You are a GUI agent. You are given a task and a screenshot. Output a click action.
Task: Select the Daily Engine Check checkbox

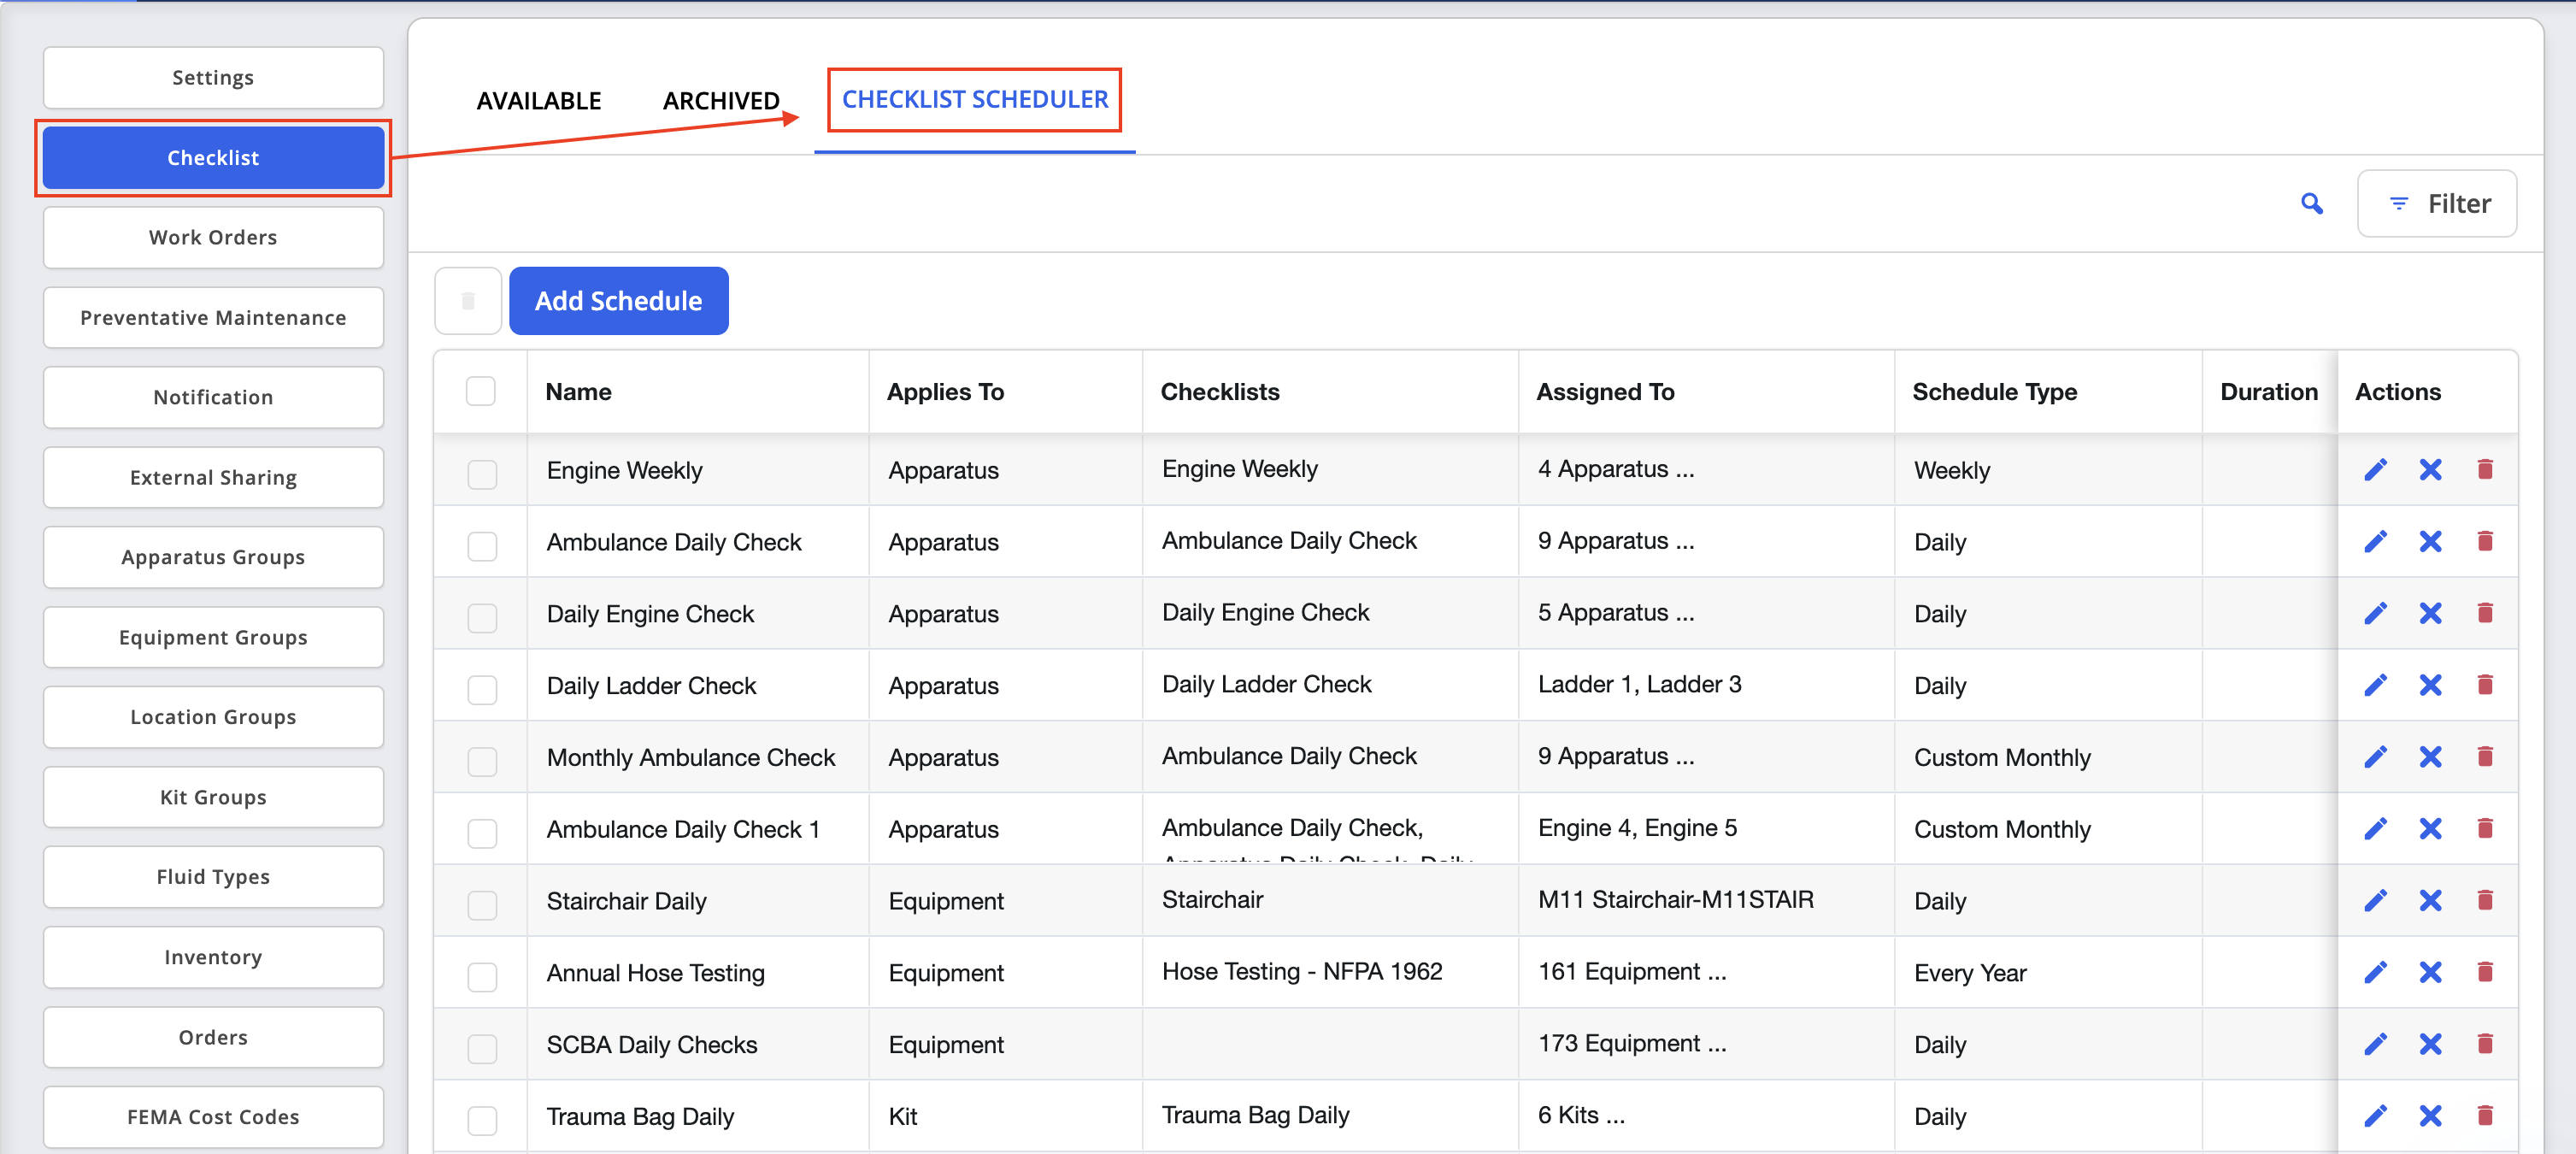point(482,618)
